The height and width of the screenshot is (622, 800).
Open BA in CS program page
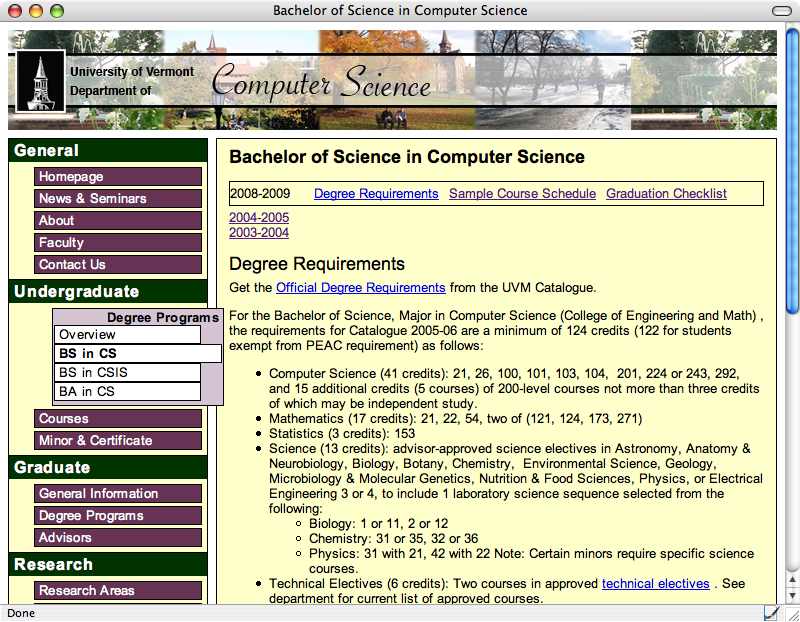[x=128, y=391]
